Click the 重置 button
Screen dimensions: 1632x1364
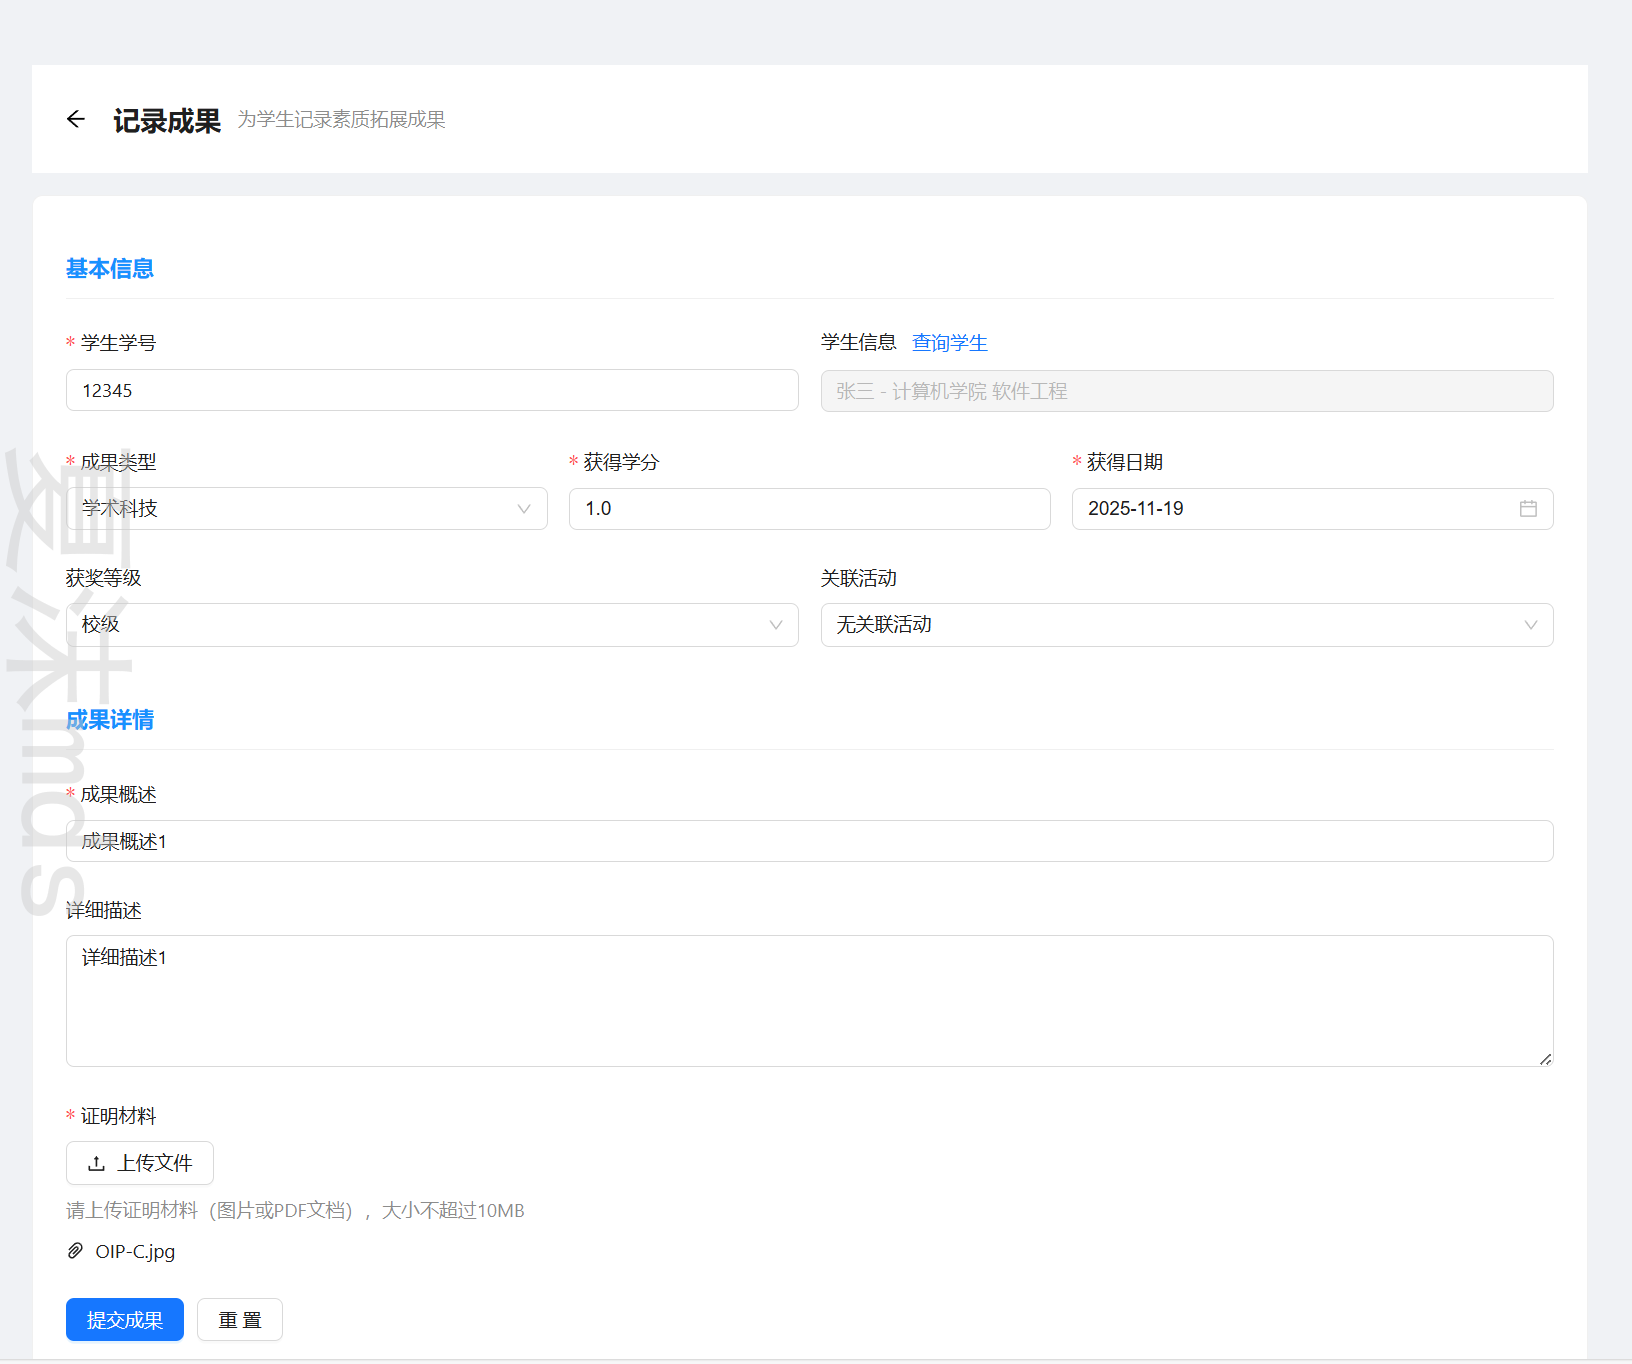[x=240, y=1320]
